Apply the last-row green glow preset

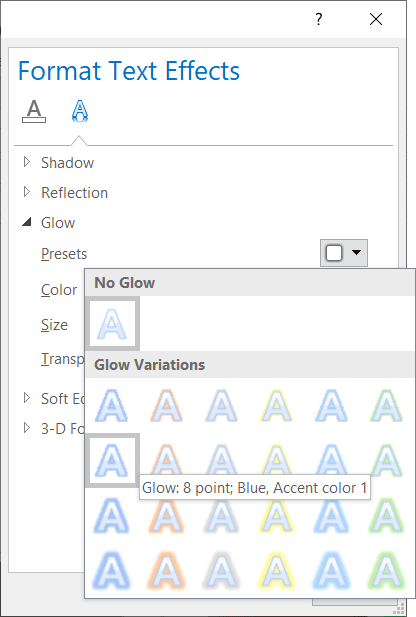(x=386, y=571)
